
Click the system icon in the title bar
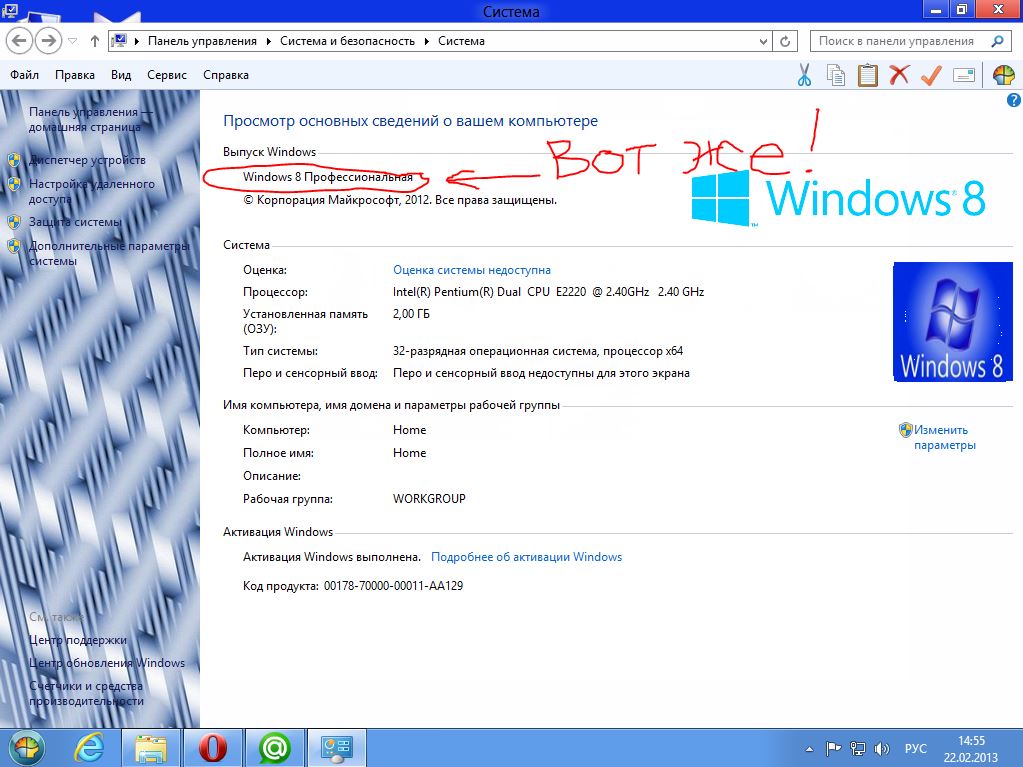10,10
